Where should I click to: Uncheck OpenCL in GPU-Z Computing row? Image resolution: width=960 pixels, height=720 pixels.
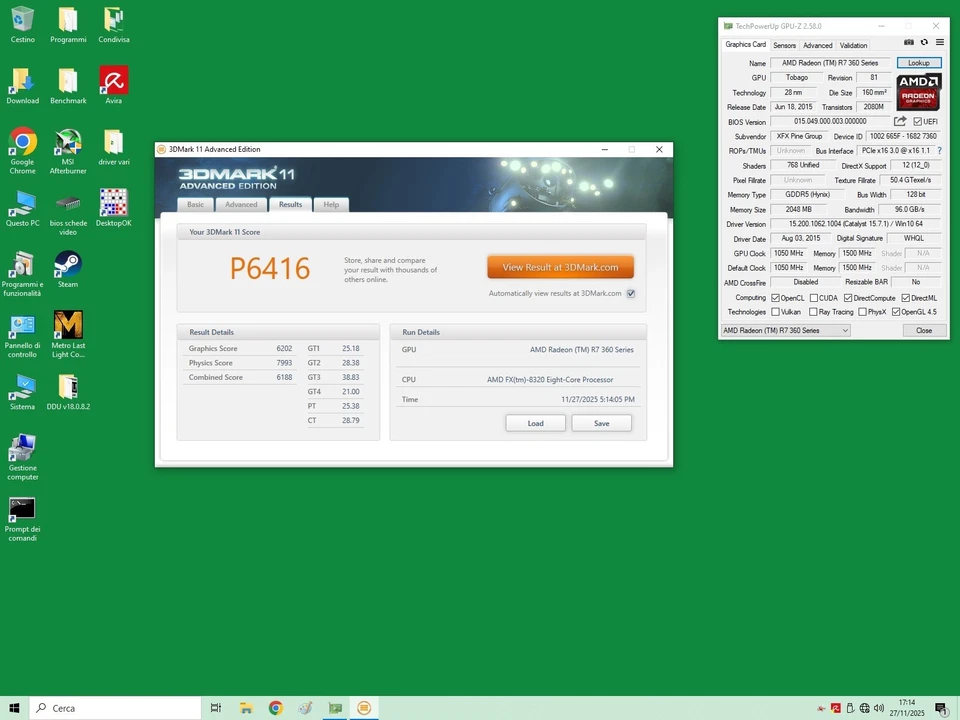click(776, 297)
